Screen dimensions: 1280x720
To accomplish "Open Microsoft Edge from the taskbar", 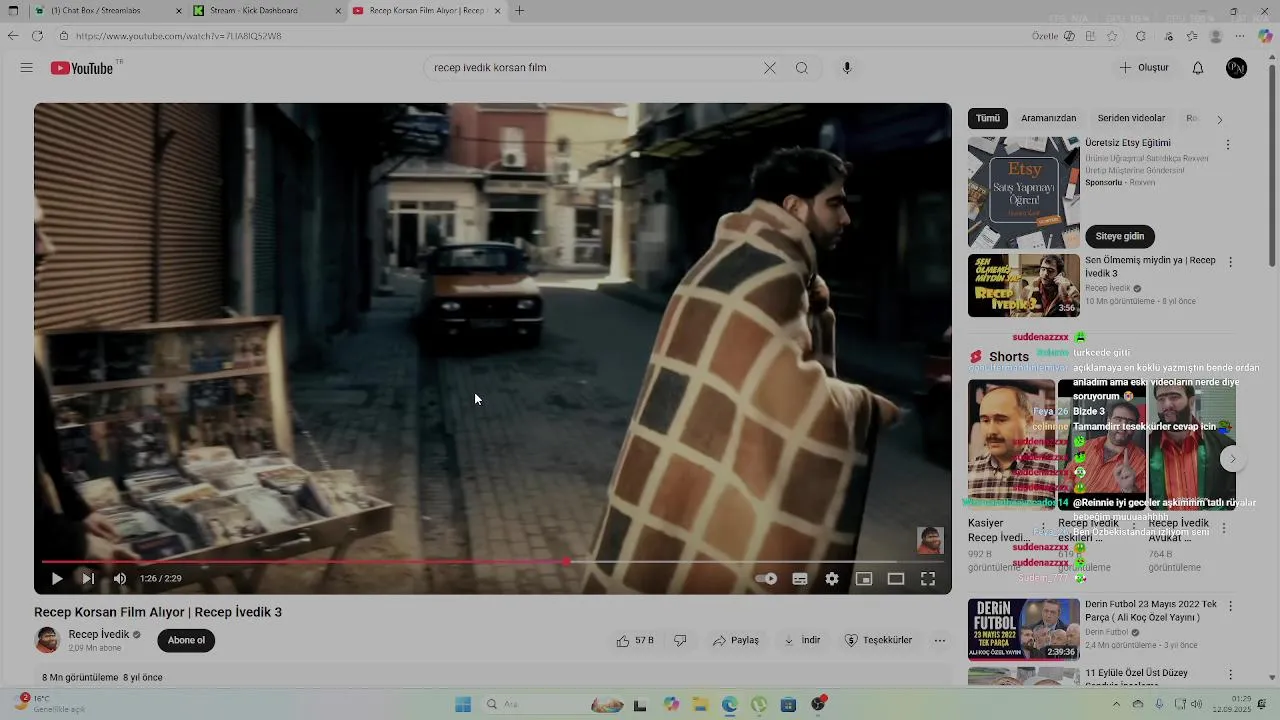I will 730,704.
